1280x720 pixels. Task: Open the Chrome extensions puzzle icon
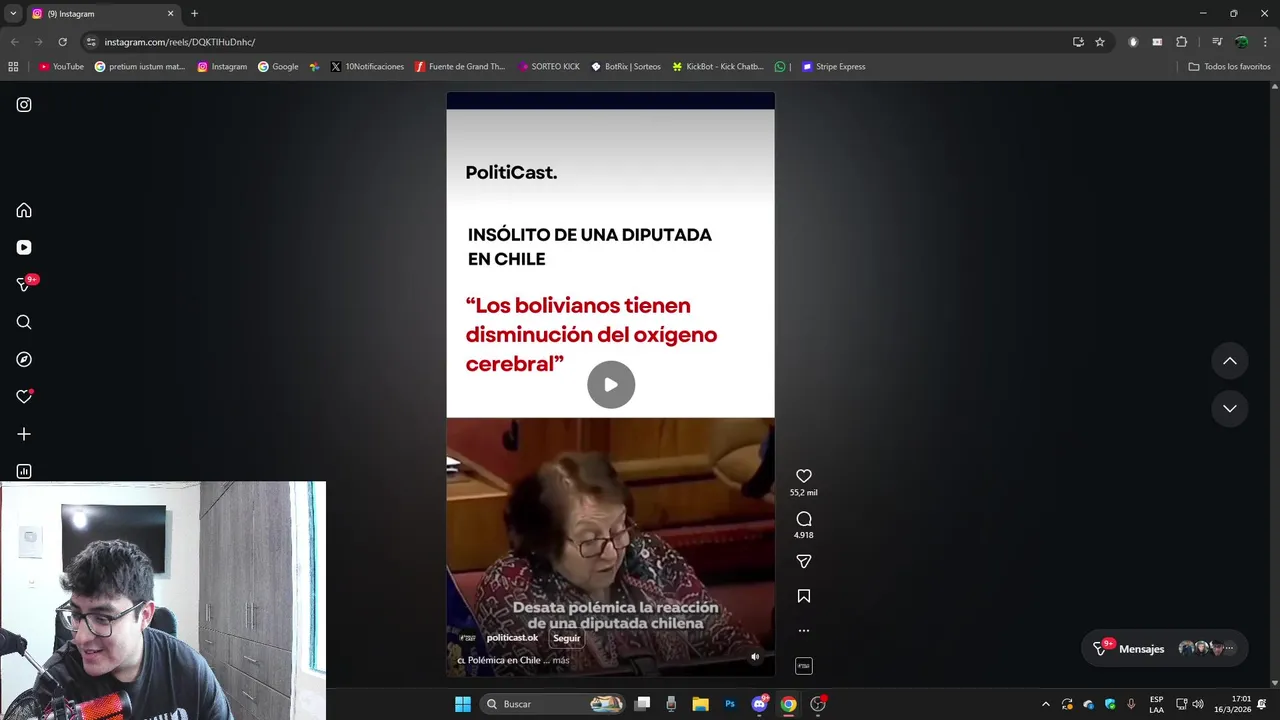pyautogui.click(x=1182, y=42)
